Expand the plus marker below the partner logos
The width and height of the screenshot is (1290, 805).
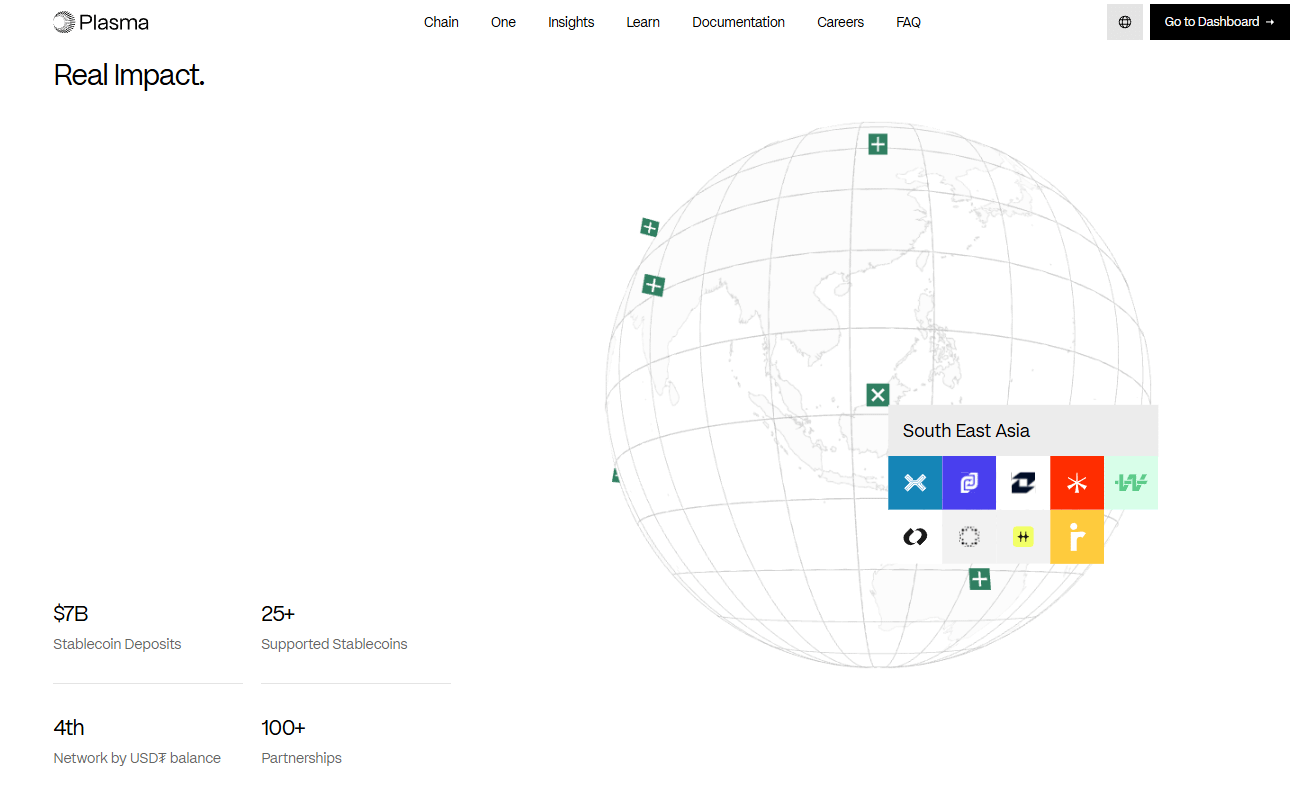[980, 579]
